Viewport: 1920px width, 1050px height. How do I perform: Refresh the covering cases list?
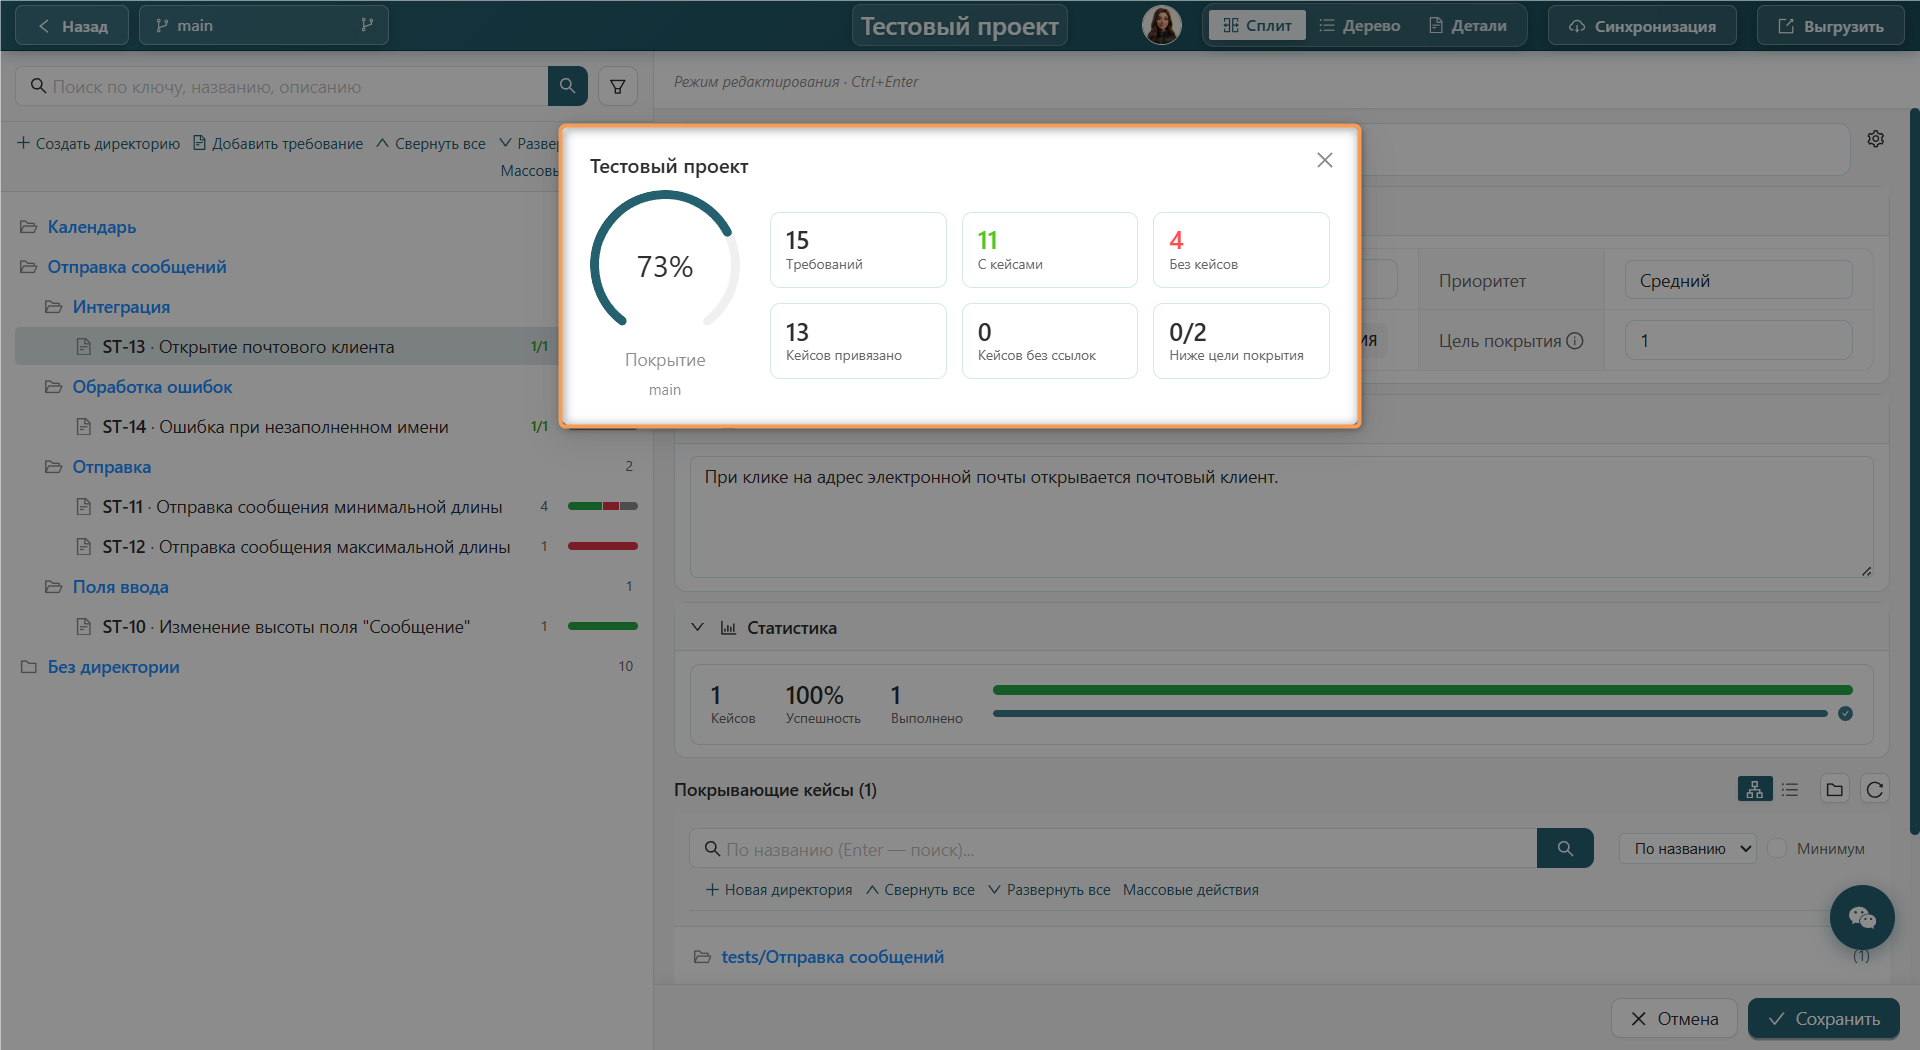tap(1875, 790)
